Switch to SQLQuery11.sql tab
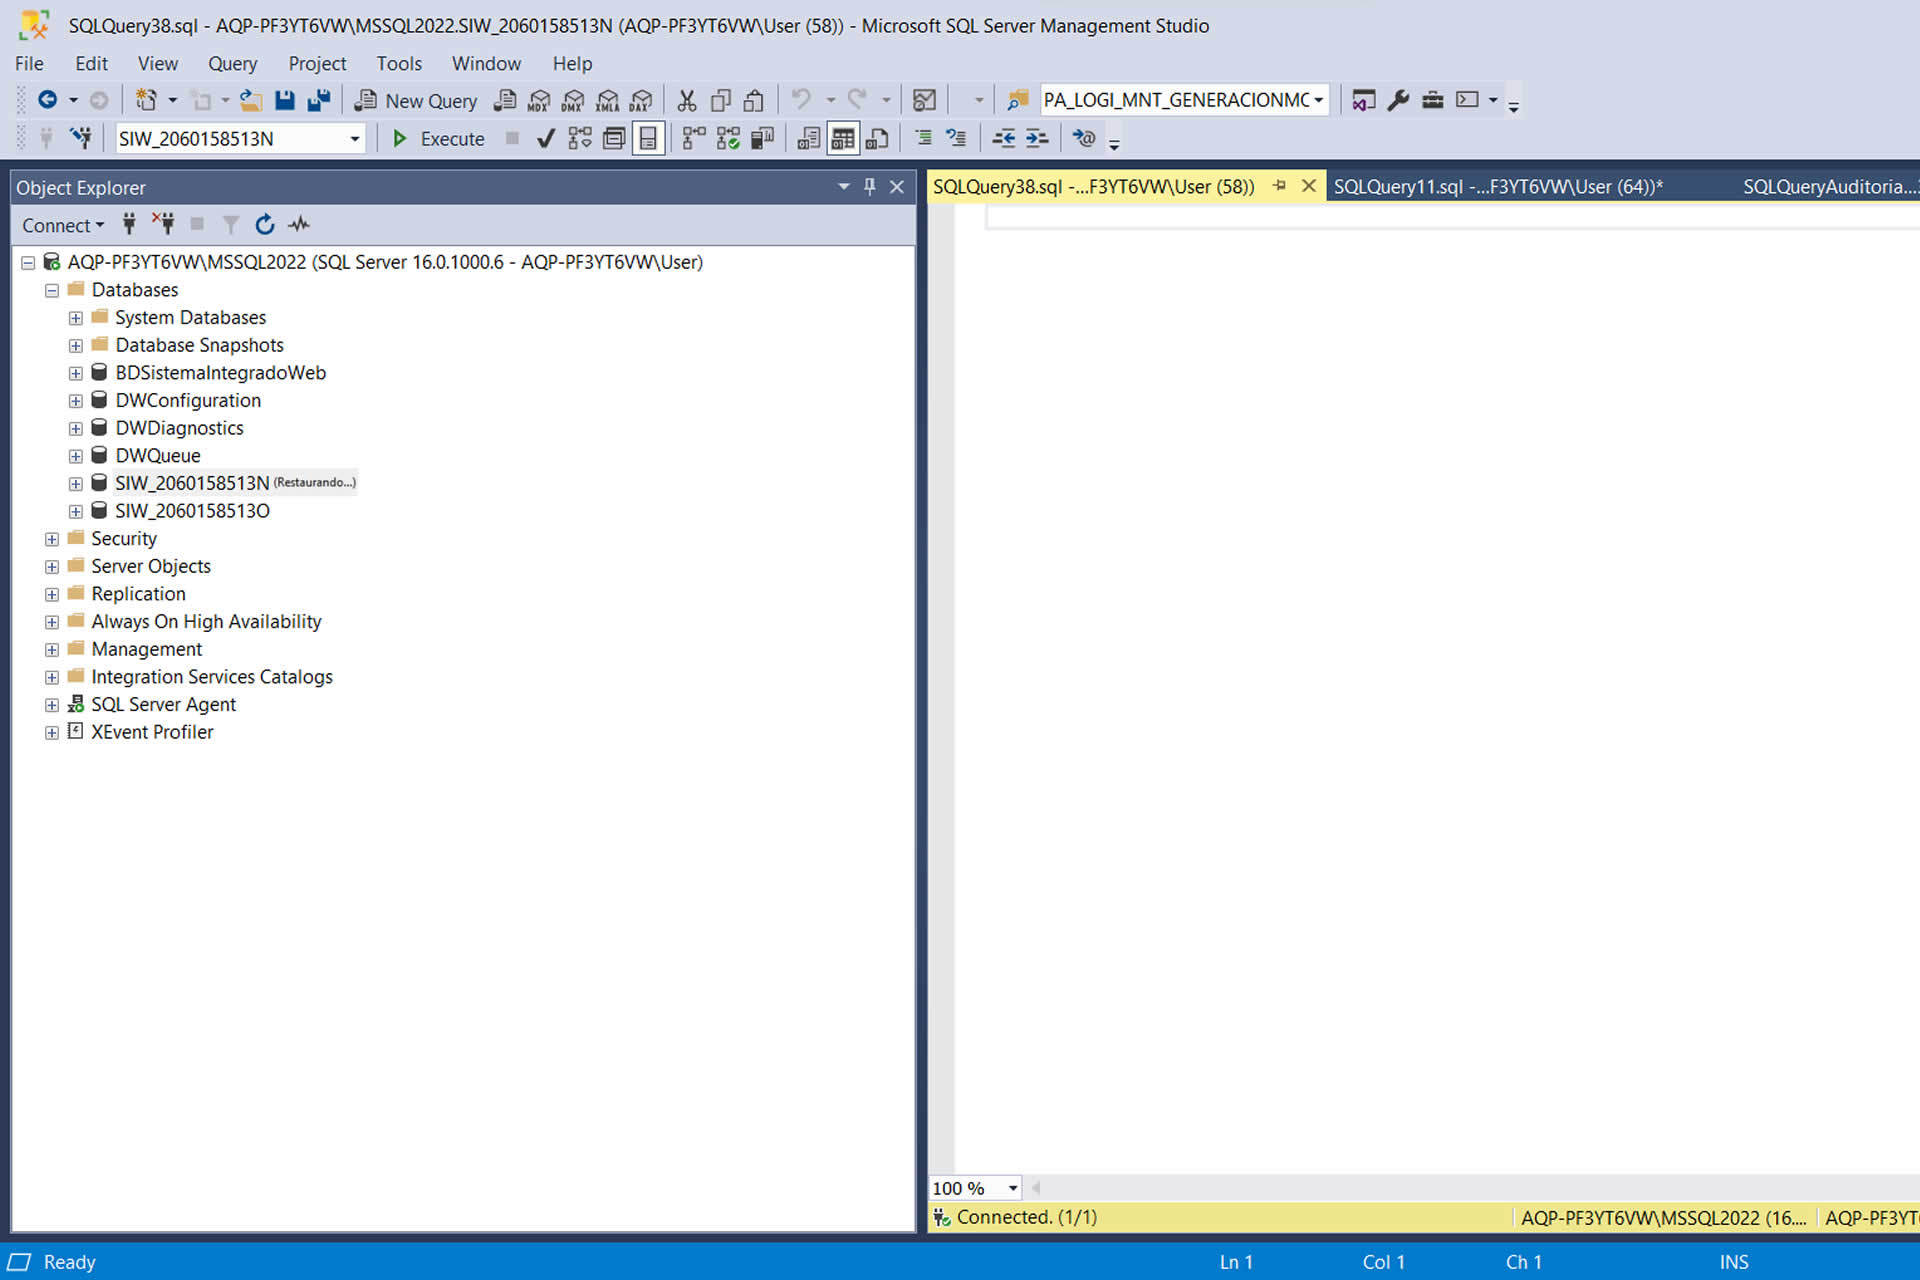Image resolution: width=1920 pixels, height=1280 pixels. point(1497,187)
